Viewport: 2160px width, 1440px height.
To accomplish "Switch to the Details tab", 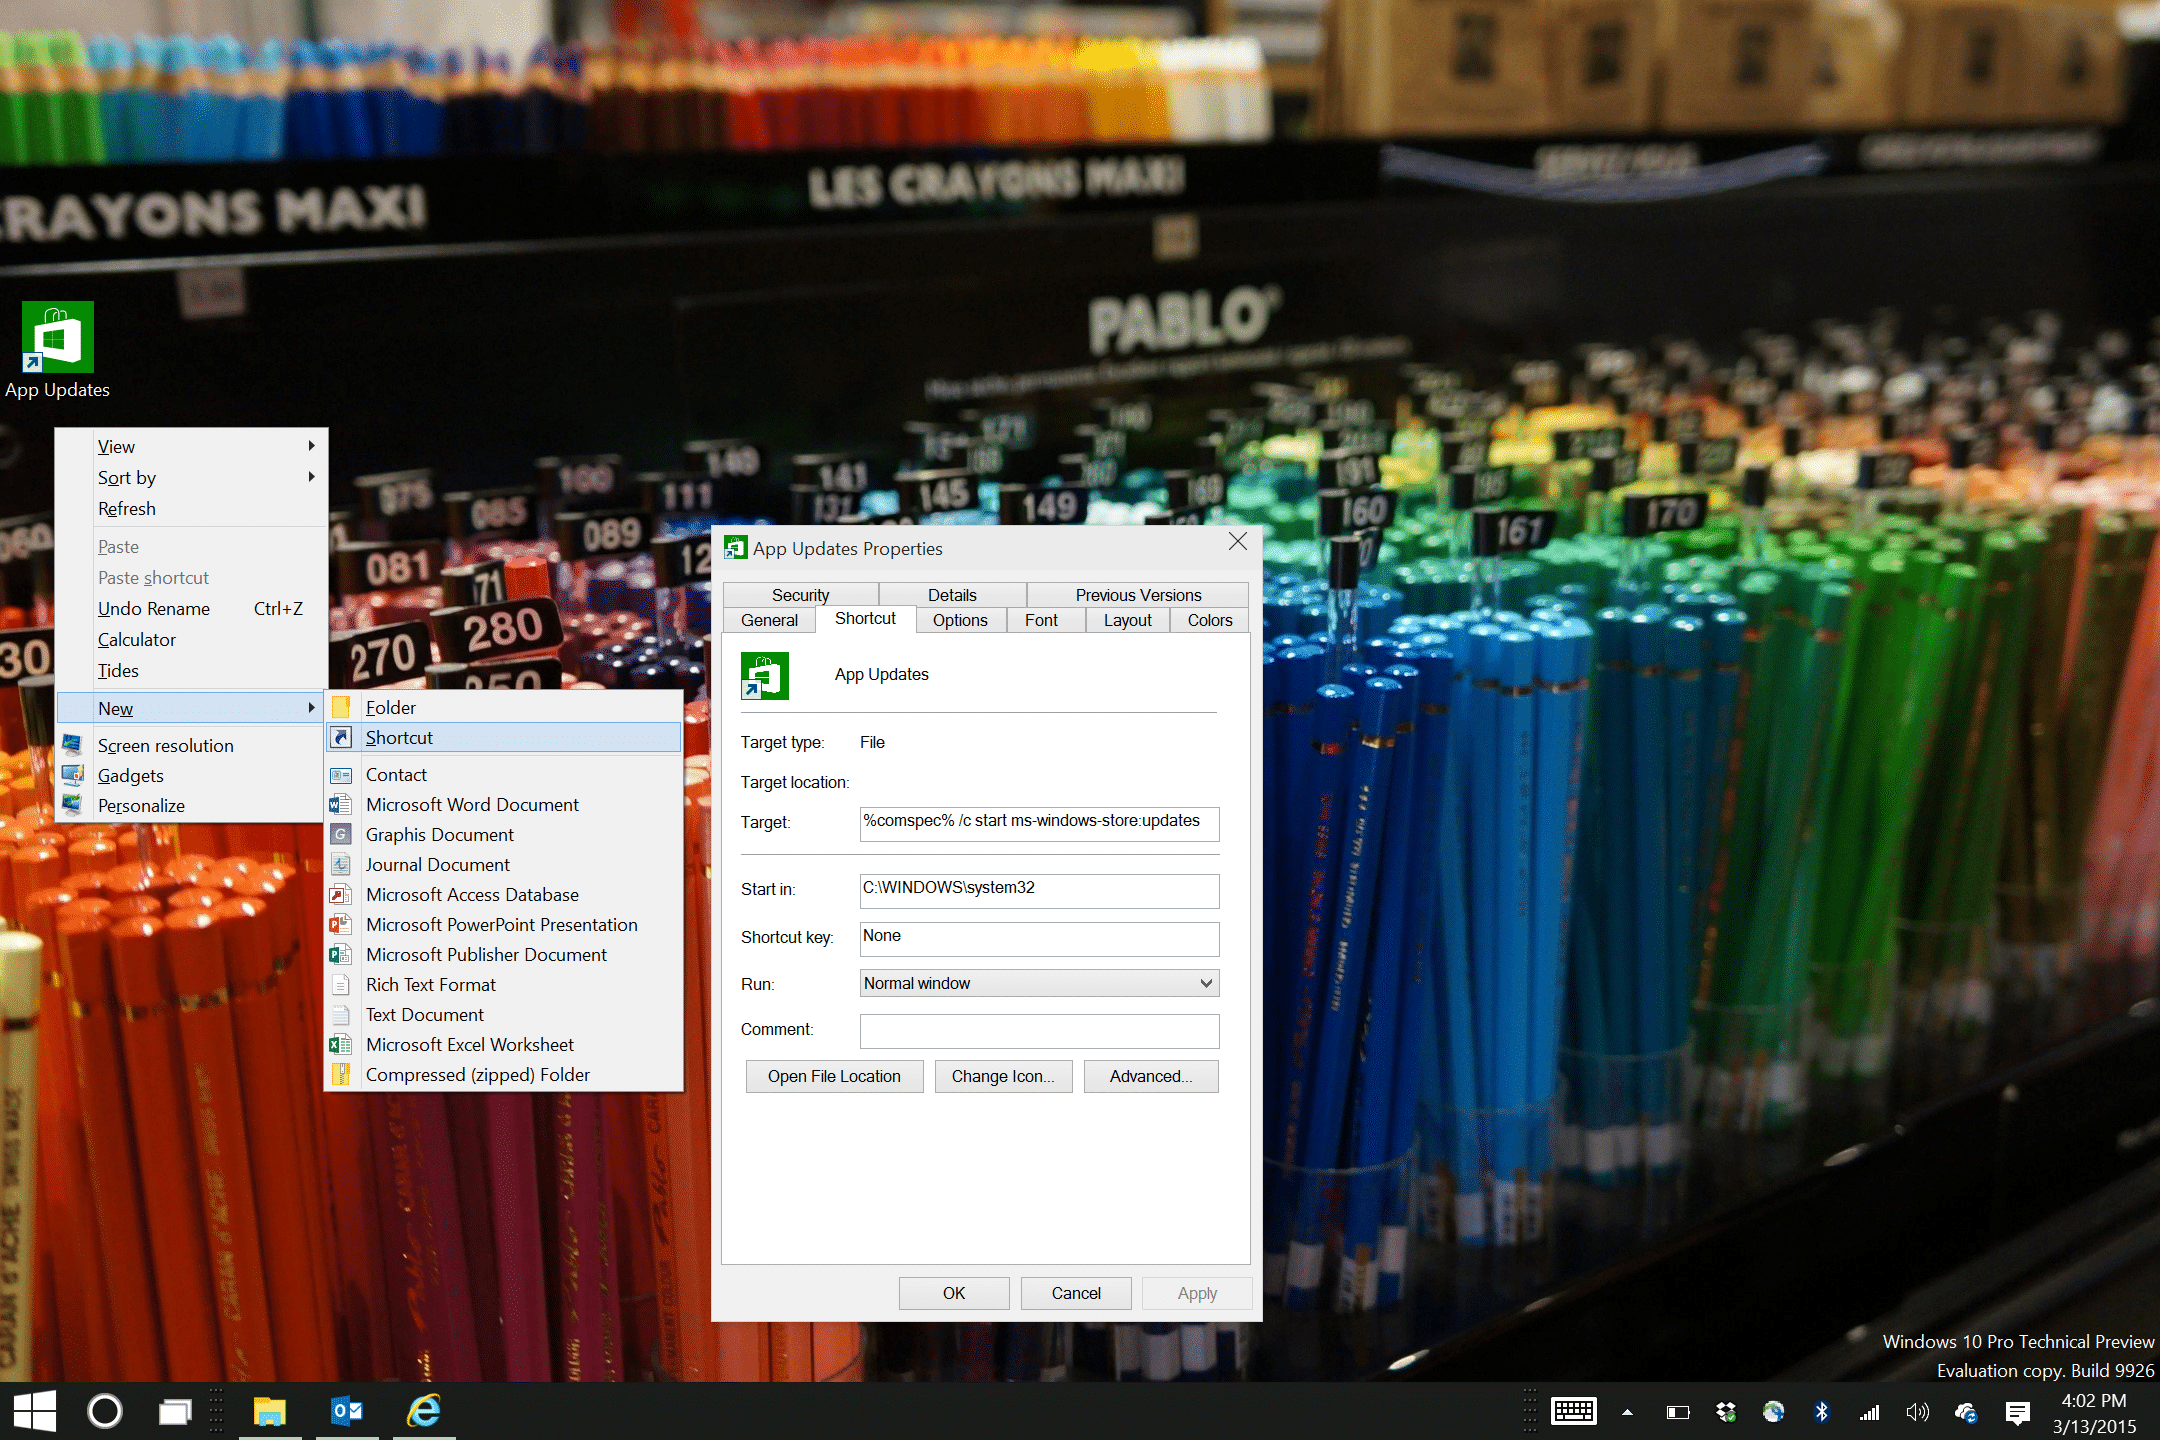I will click(x=952, y=595).
